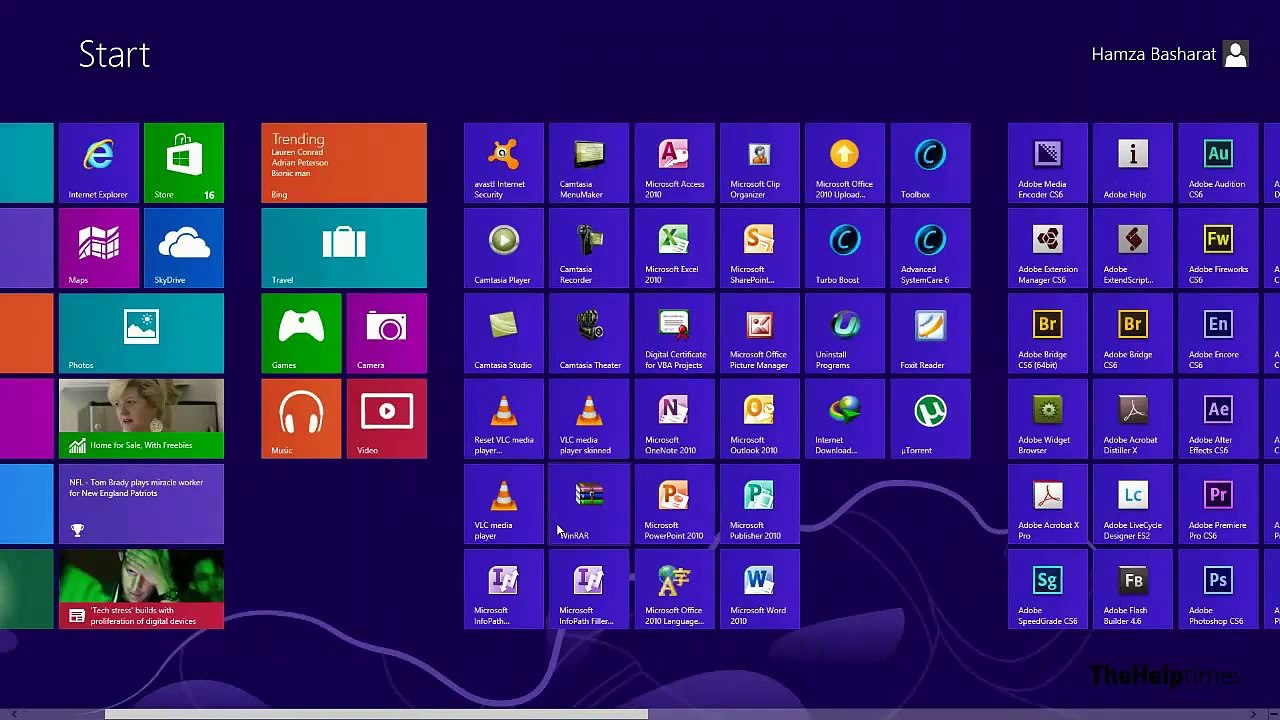This screenshot has height=720, width=1280.
Task: Open the Bing Trending tile
Action: click(344, 163)
